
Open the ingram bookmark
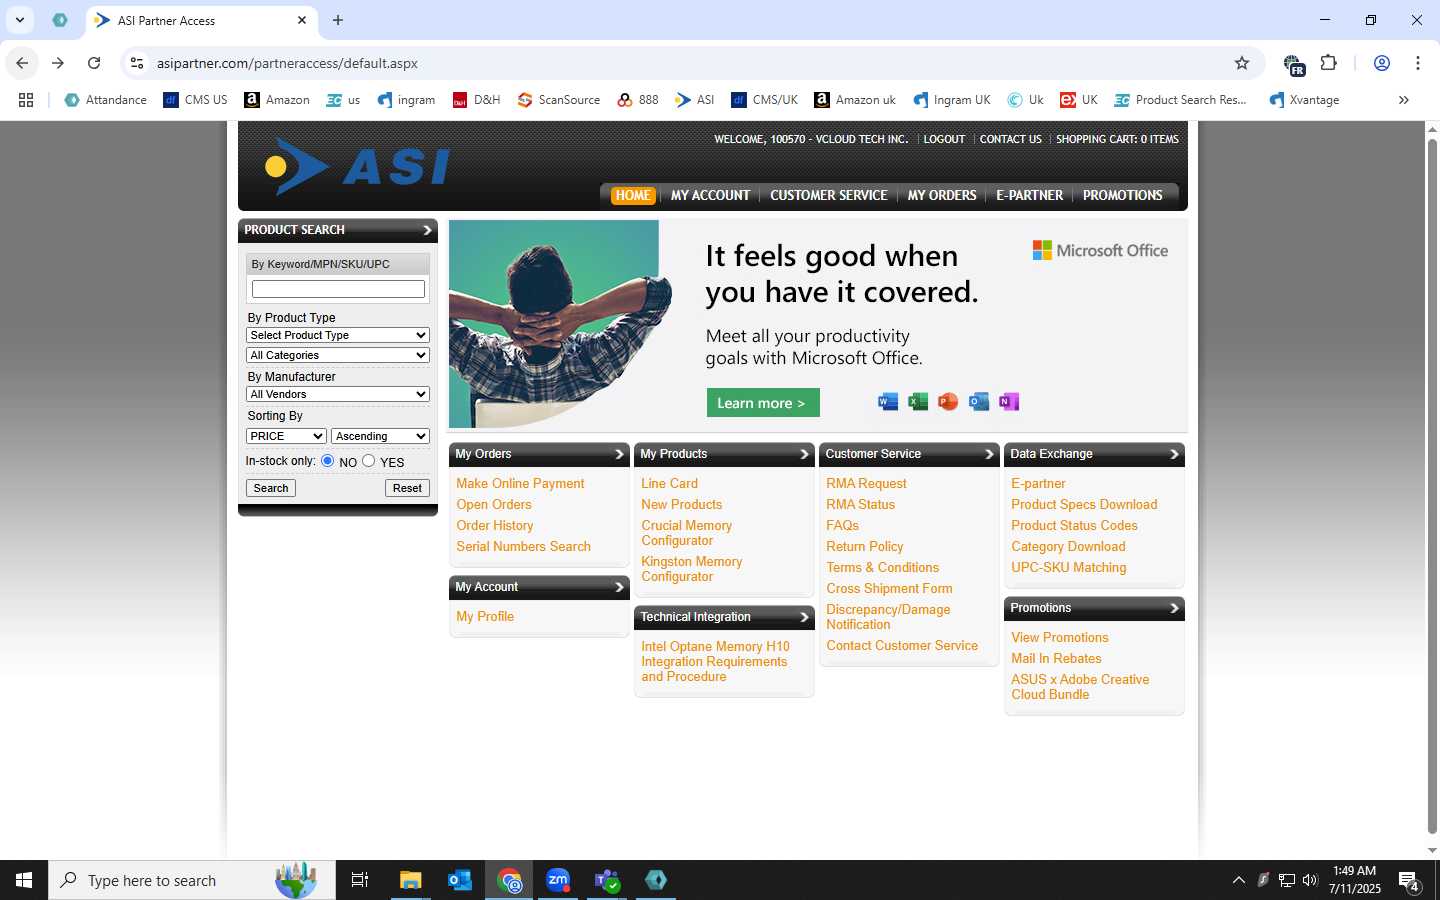[x=406, y=100]
